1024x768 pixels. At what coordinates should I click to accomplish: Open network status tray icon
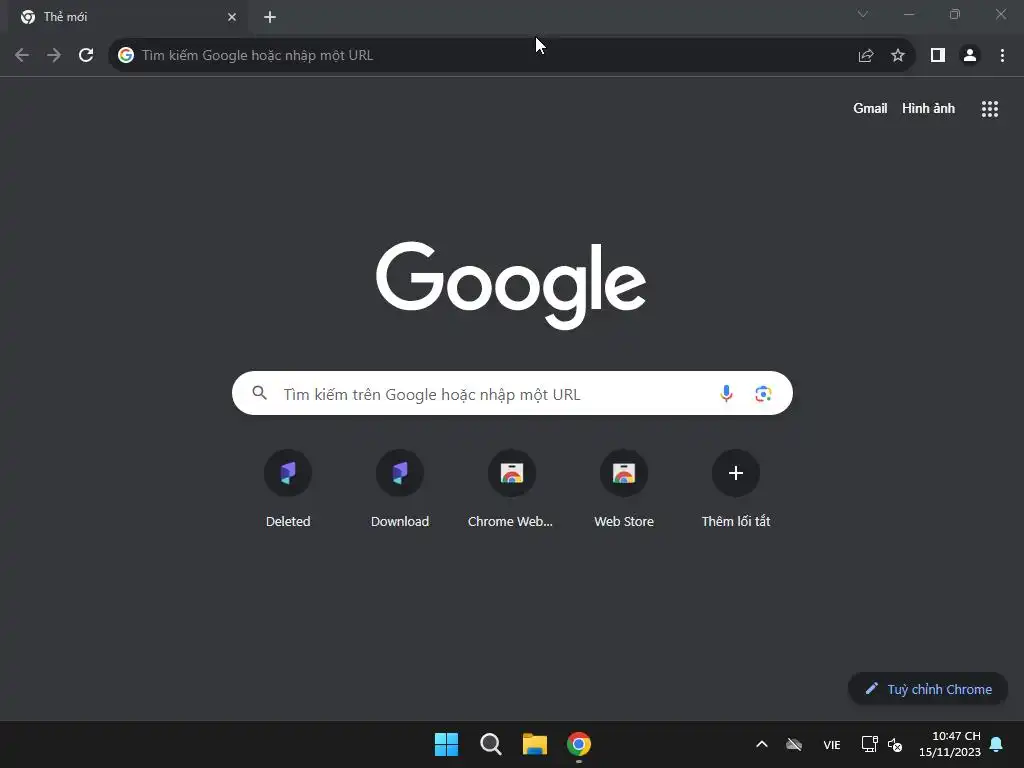[869, 744]
